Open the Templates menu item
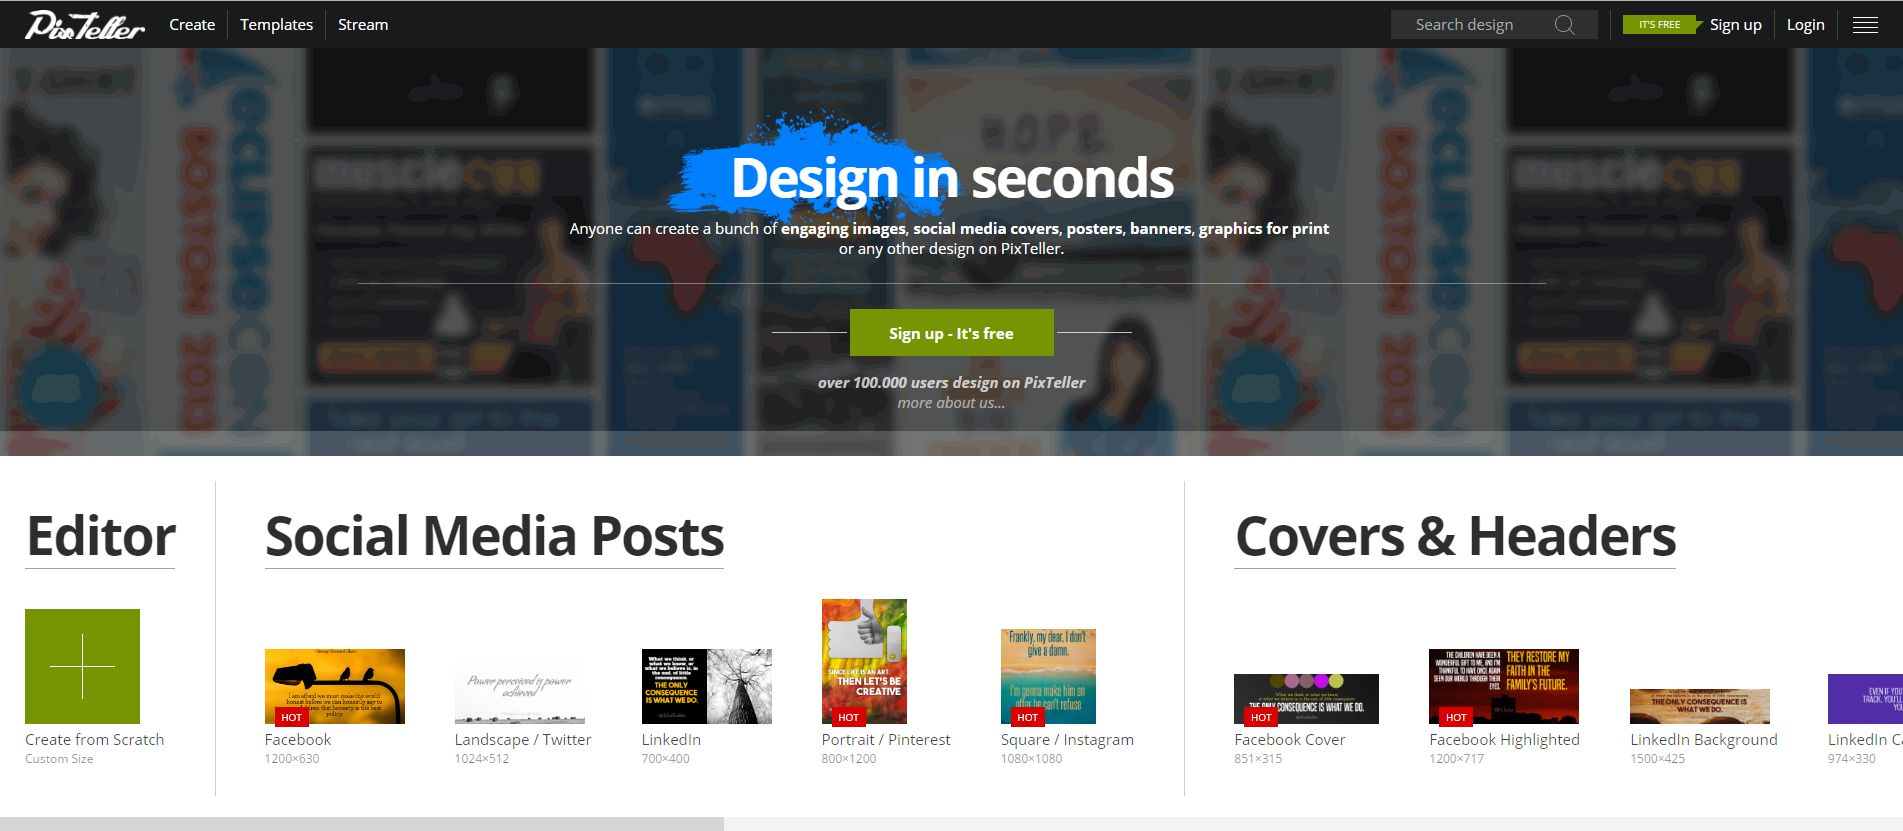 point(276,25)
